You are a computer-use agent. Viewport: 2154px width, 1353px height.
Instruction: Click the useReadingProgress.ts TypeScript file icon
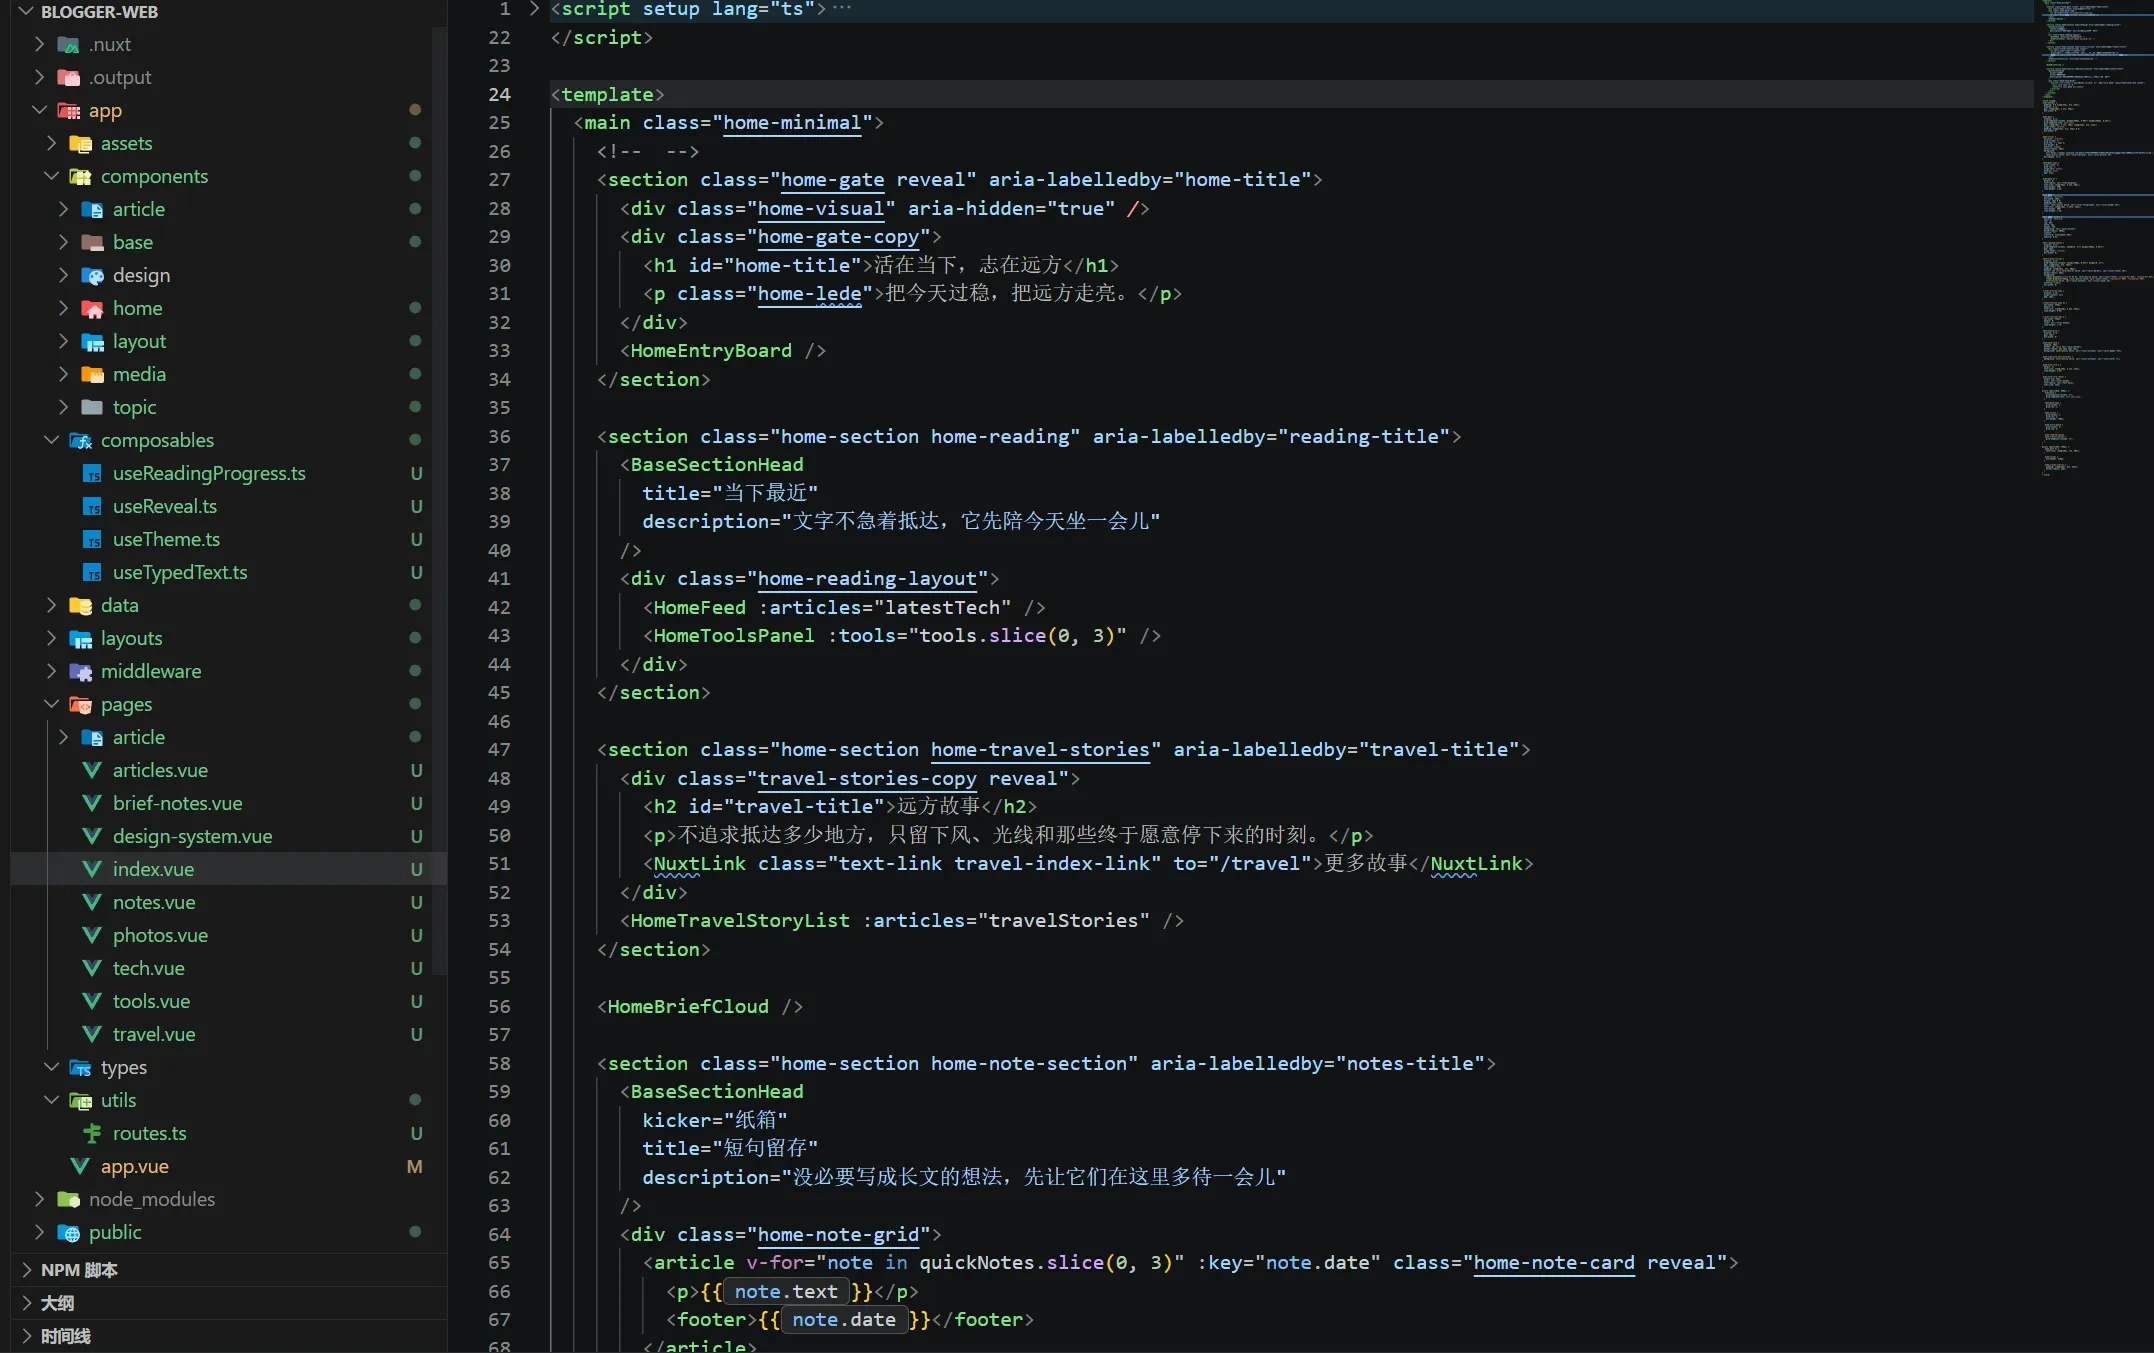point(93,474)
